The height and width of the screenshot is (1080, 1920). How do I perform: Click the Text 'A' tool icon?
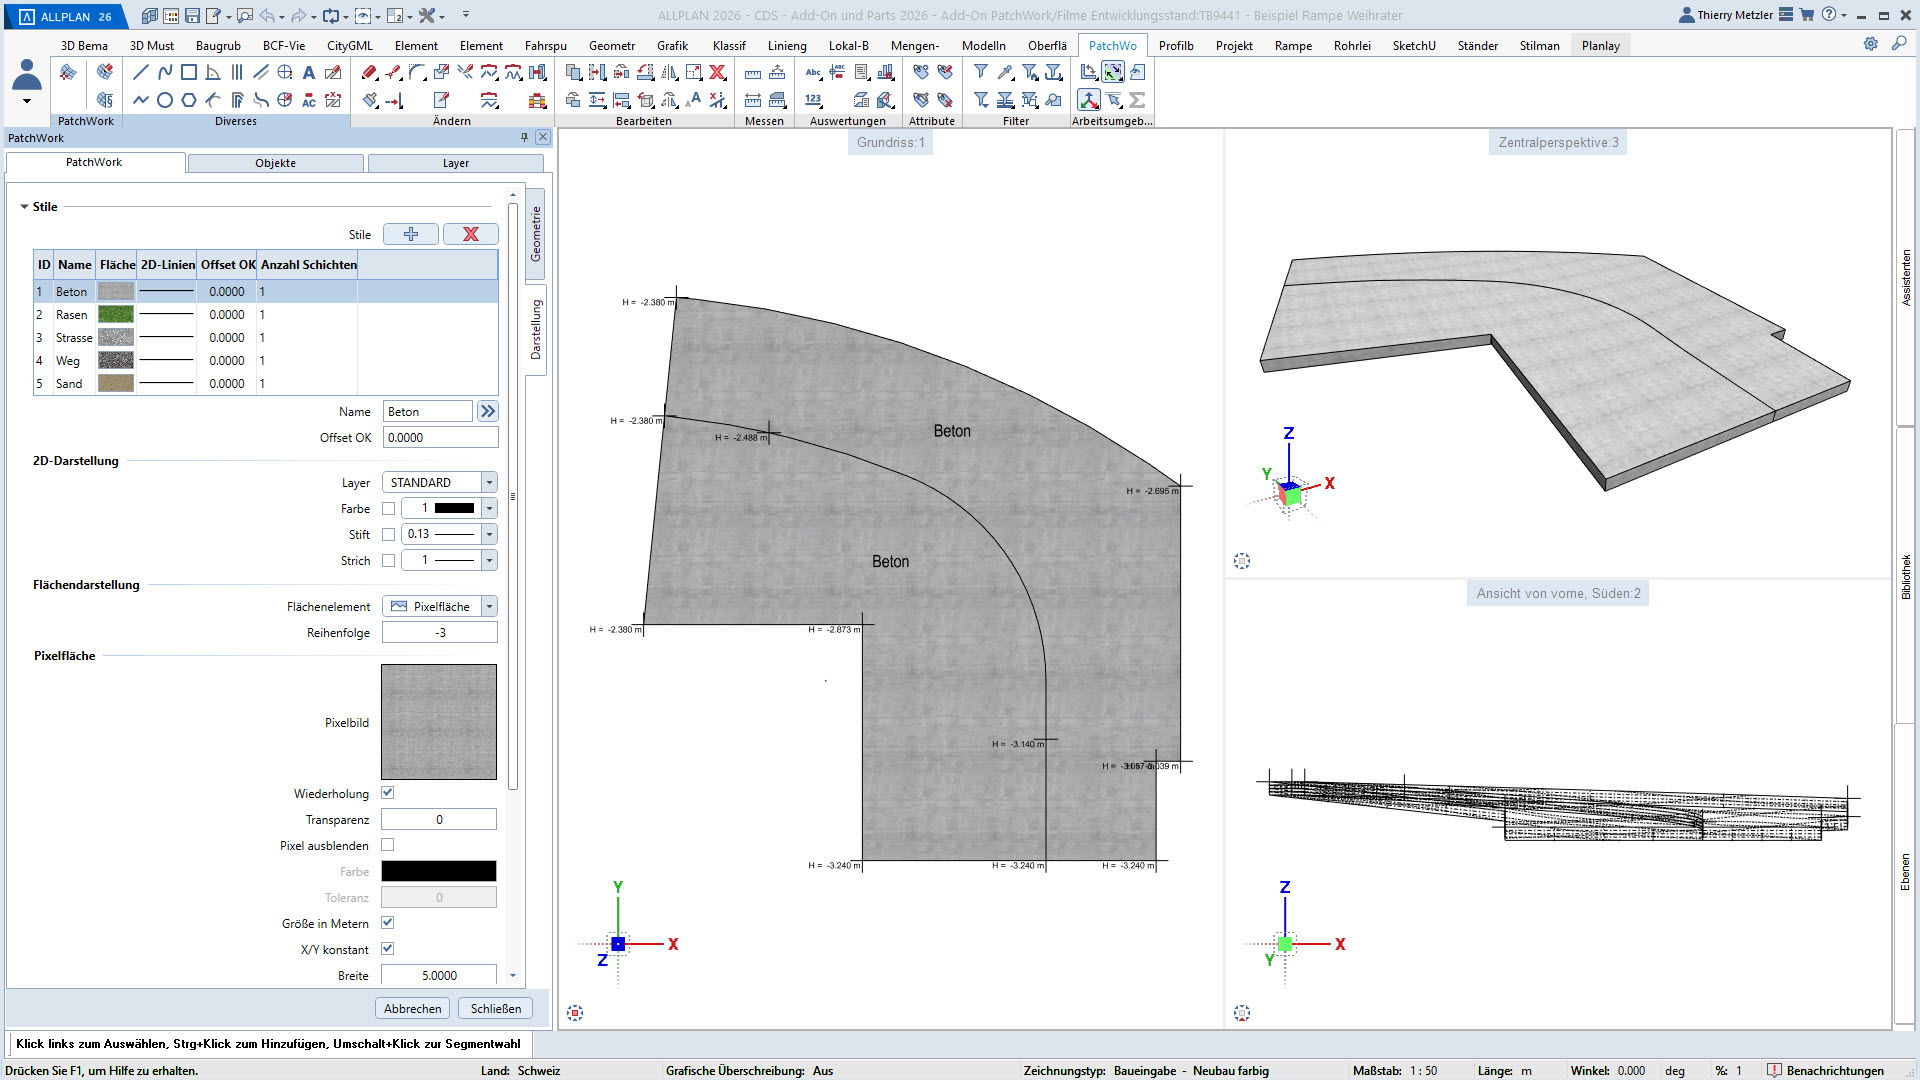[x=309, y=72]
